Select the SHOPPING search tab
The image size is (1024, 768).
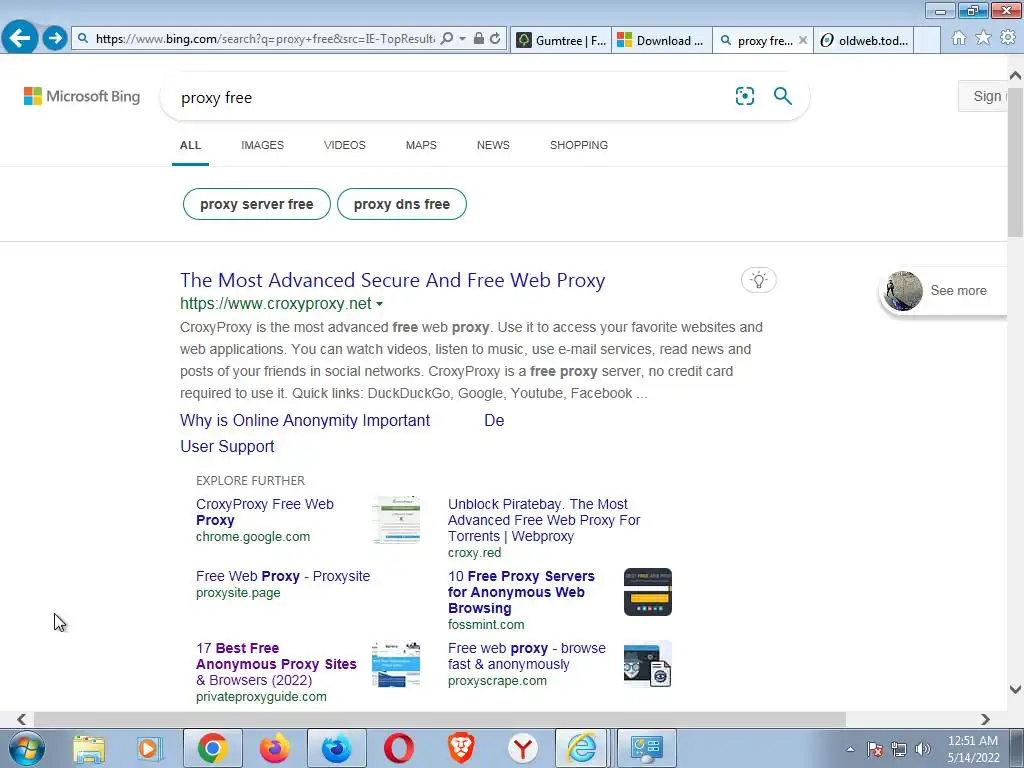click(579, 145)
